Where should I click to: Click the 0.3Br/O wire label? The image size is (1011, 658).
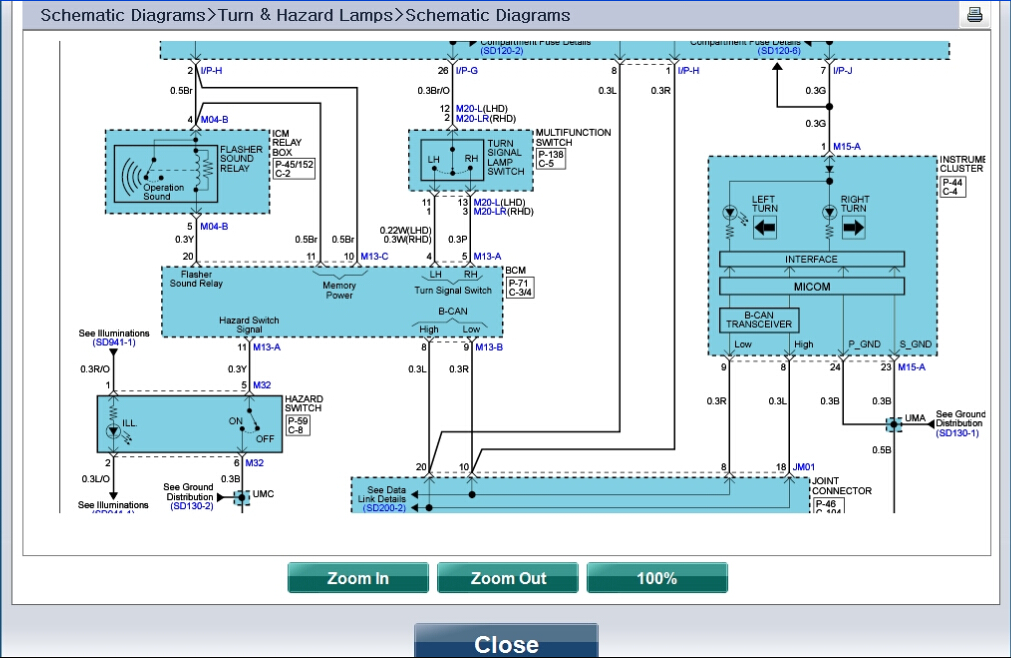click(433, 90)
